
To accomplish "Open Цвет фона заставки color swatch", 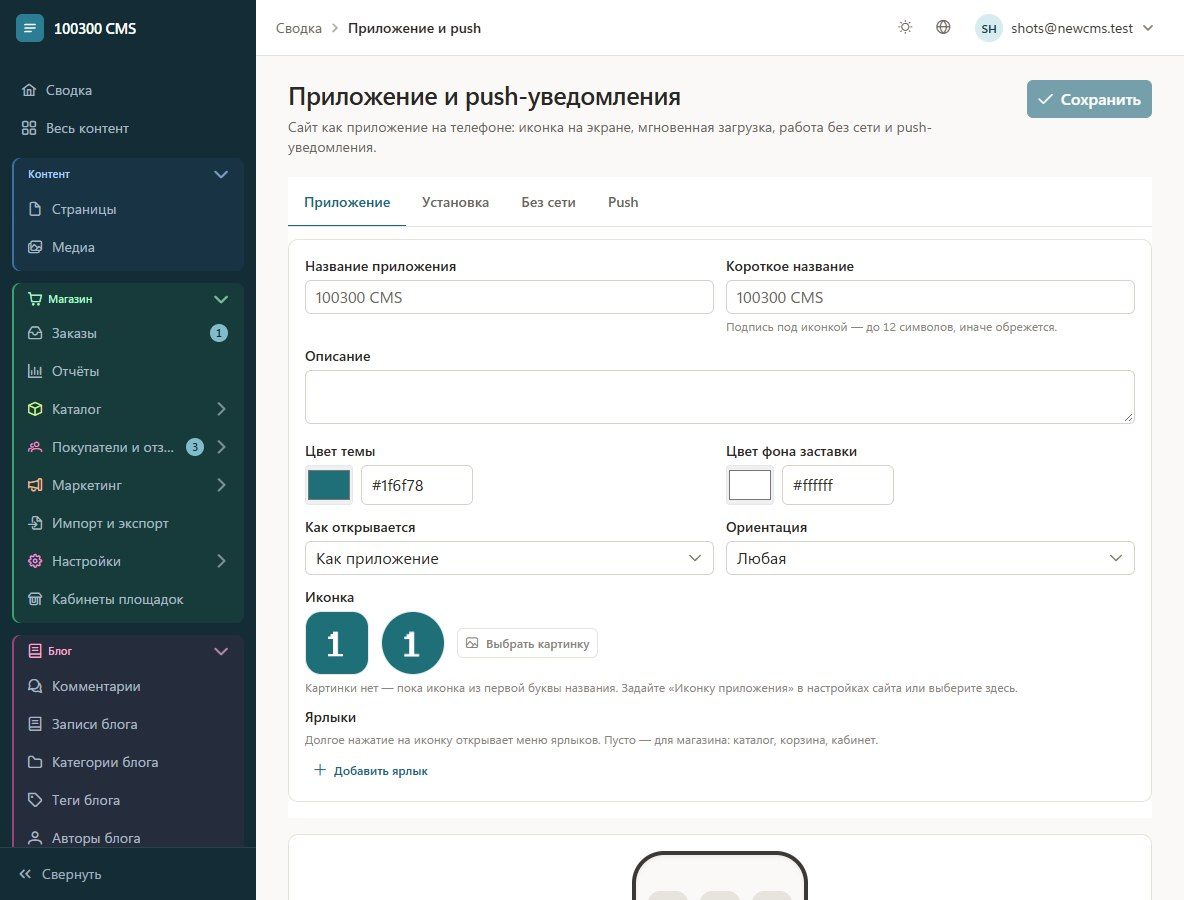I will click(750, 485).
